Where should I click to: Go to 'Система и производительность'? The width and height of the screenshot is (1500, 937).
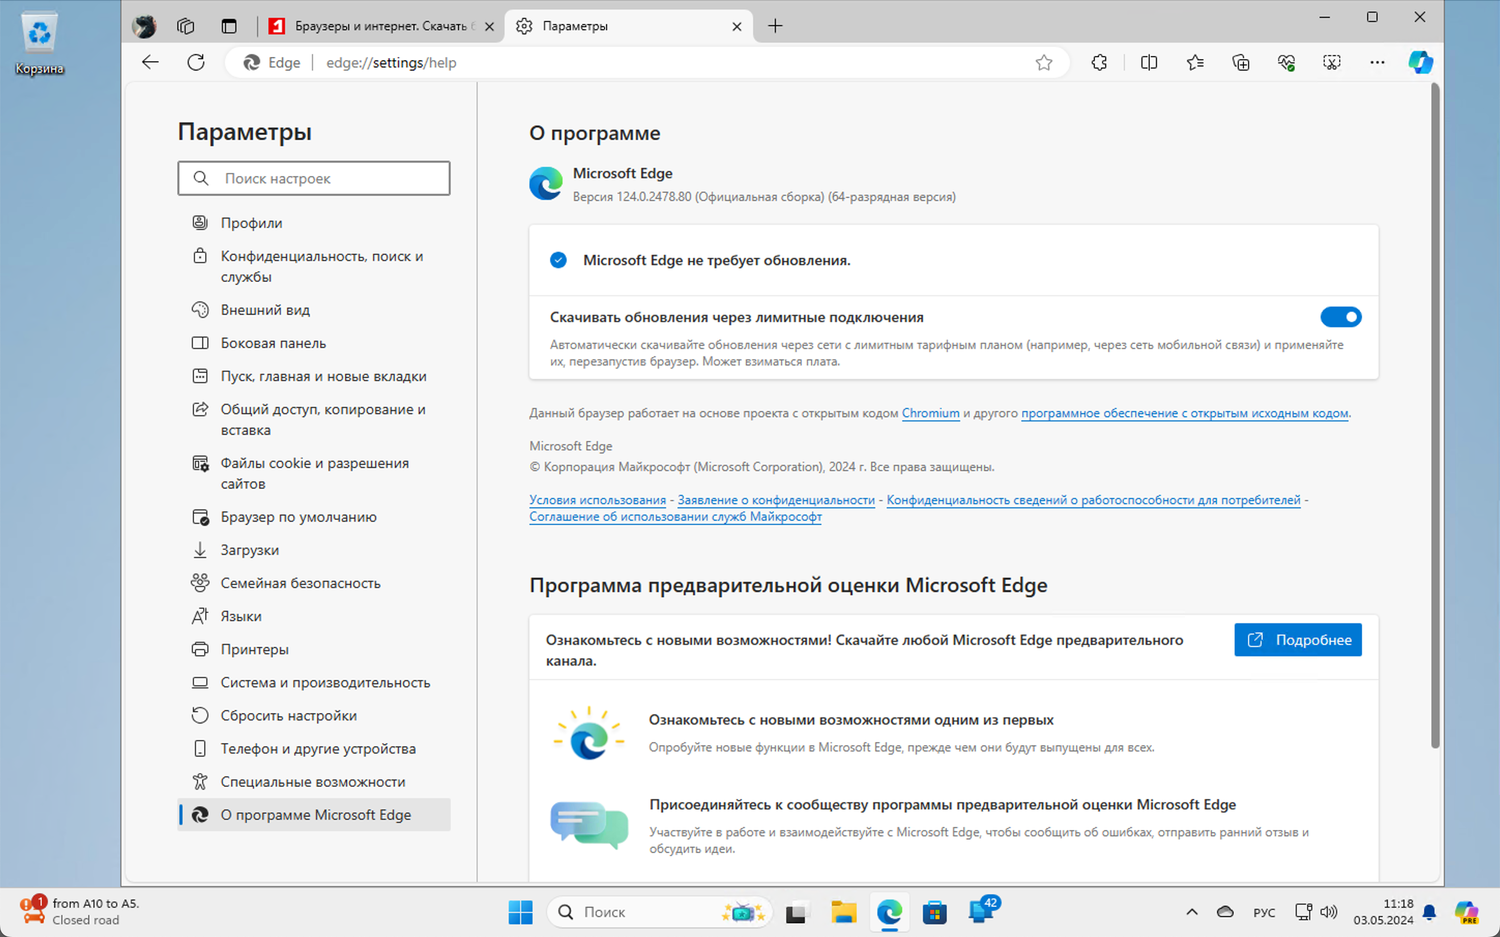[x=314, y=682]
